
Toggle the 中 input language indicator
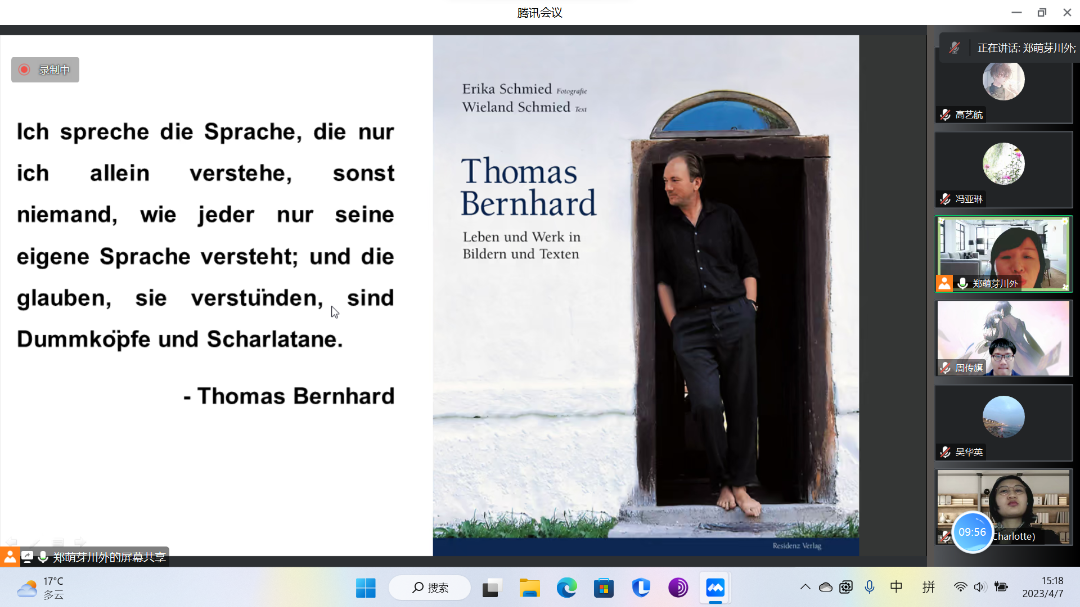pos(896,587)
